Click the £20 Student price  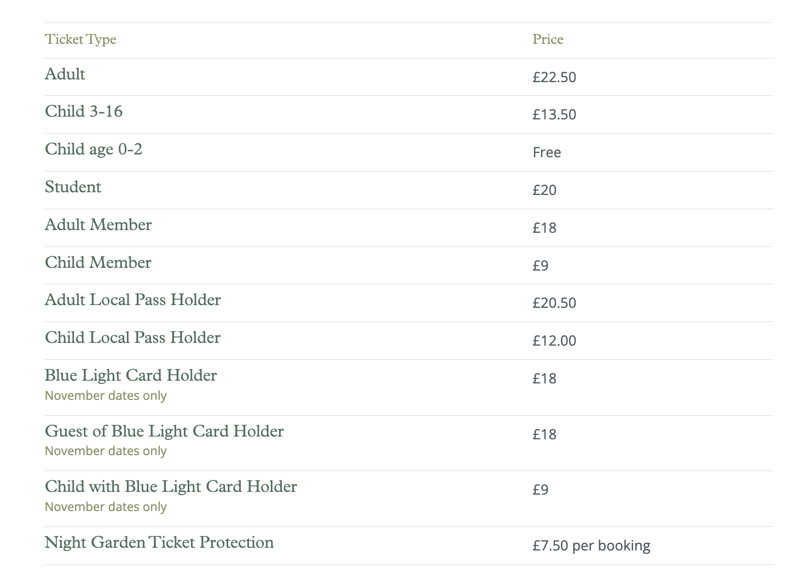pyautogui.click(x=544, y=190)
